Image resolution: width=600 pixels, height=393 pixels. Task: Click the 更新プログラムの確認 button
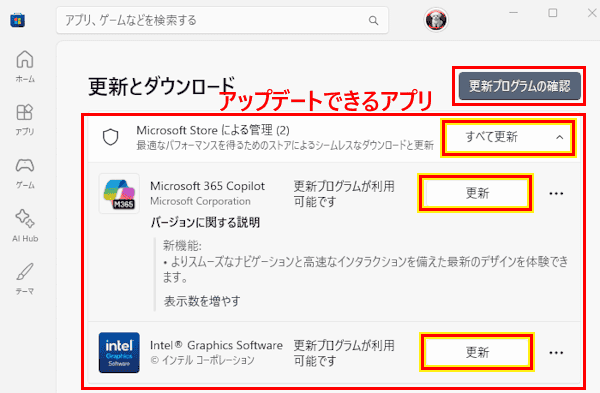(520, 86)
